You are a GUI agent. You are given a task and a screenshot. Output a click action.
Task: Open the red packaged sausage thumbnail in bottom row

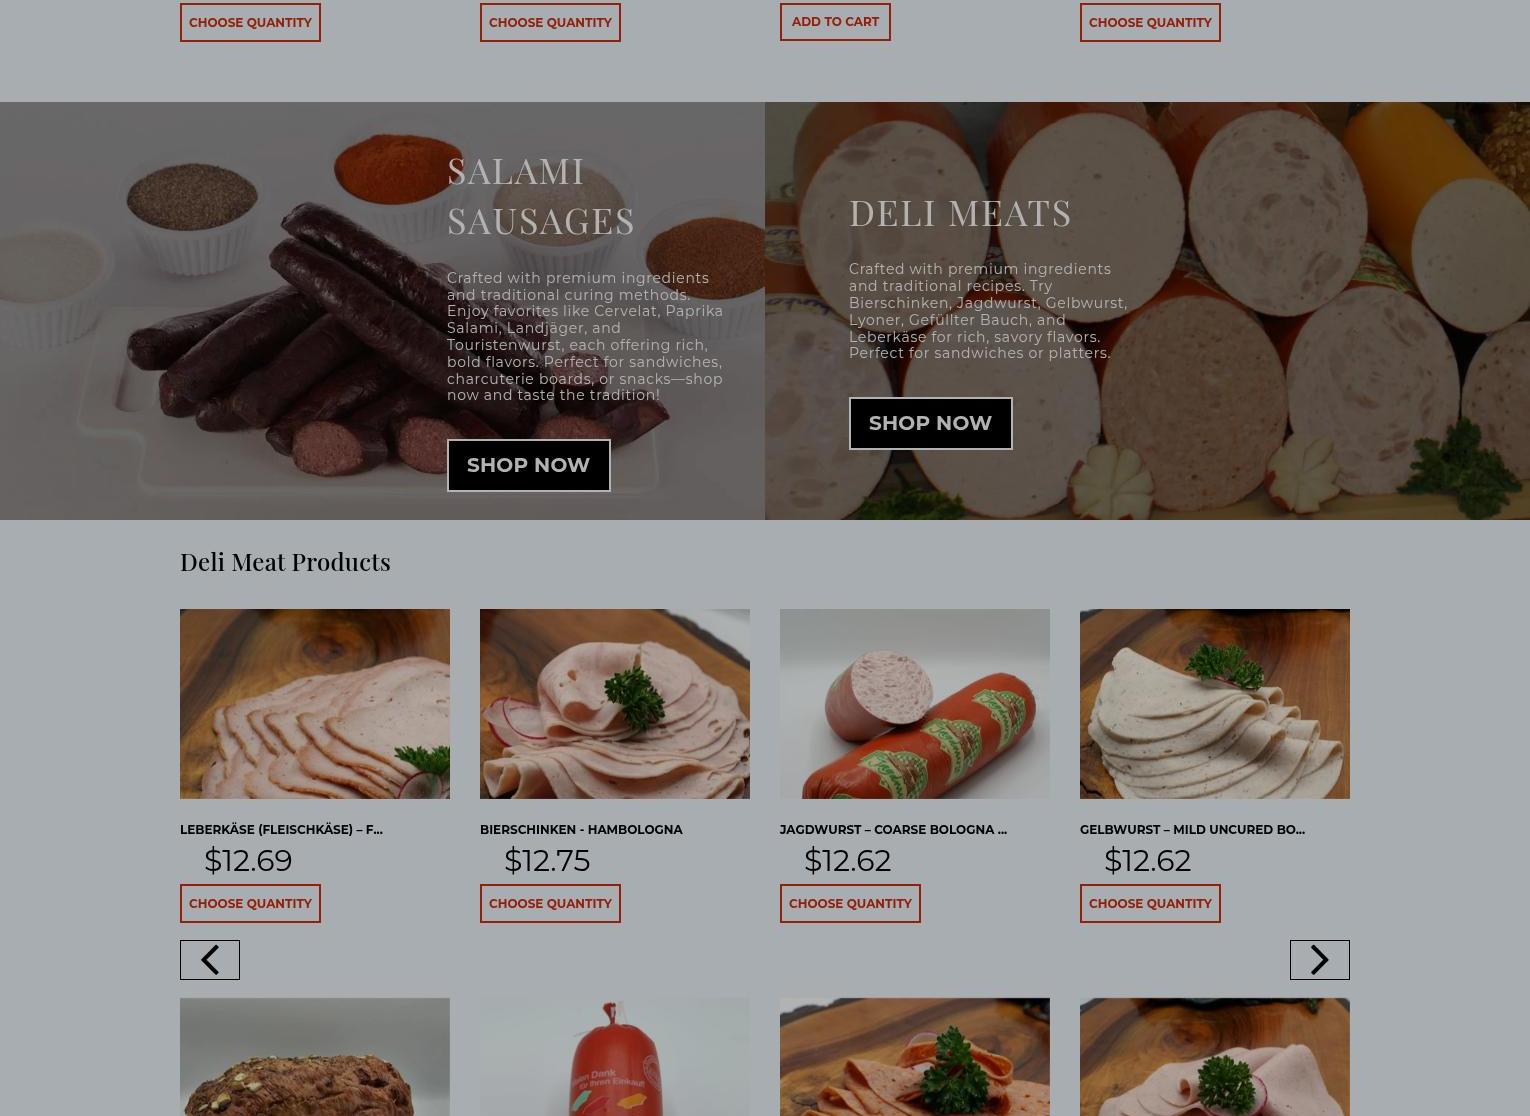615,1057
